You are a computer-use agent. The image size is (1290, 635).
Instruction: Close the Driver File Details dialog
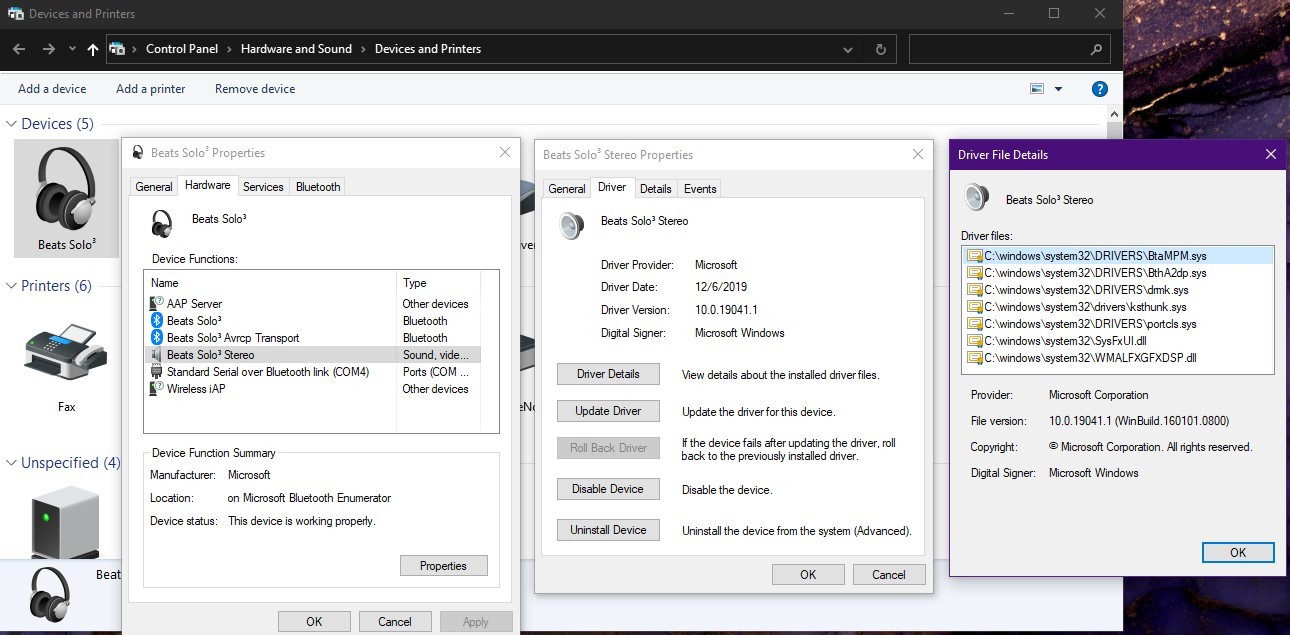[x=1270, y=154]
